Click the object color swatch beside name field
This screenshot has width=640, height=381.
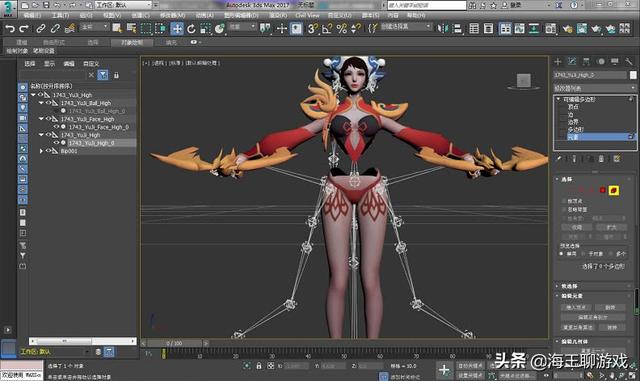[633, 75]
